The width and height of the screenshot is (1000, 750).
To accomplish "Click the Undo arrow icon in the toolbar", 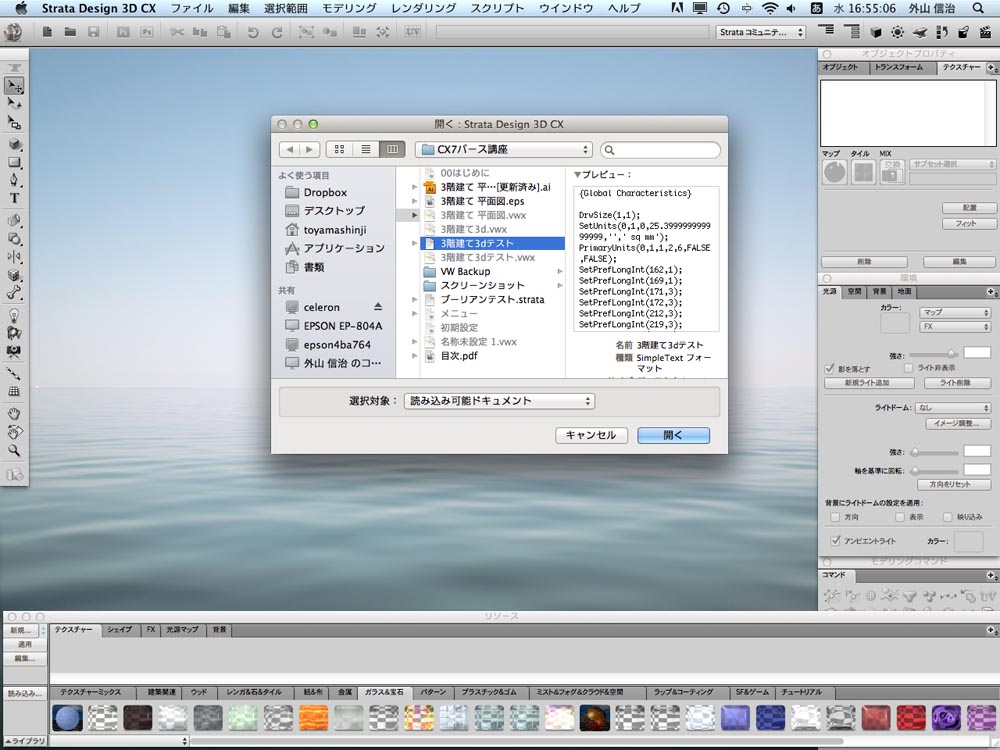I will coord(253,32).
